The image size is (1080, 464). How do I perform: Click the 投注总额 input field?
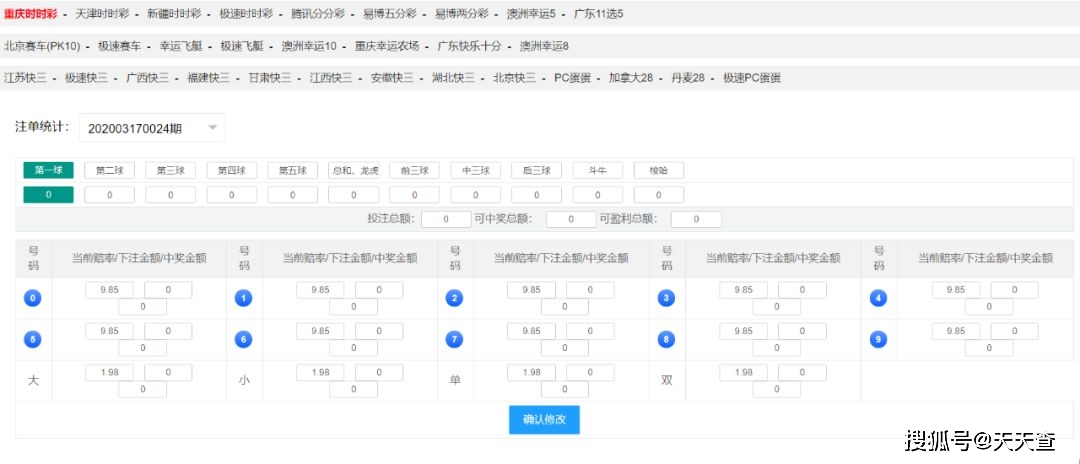point(446,219)
